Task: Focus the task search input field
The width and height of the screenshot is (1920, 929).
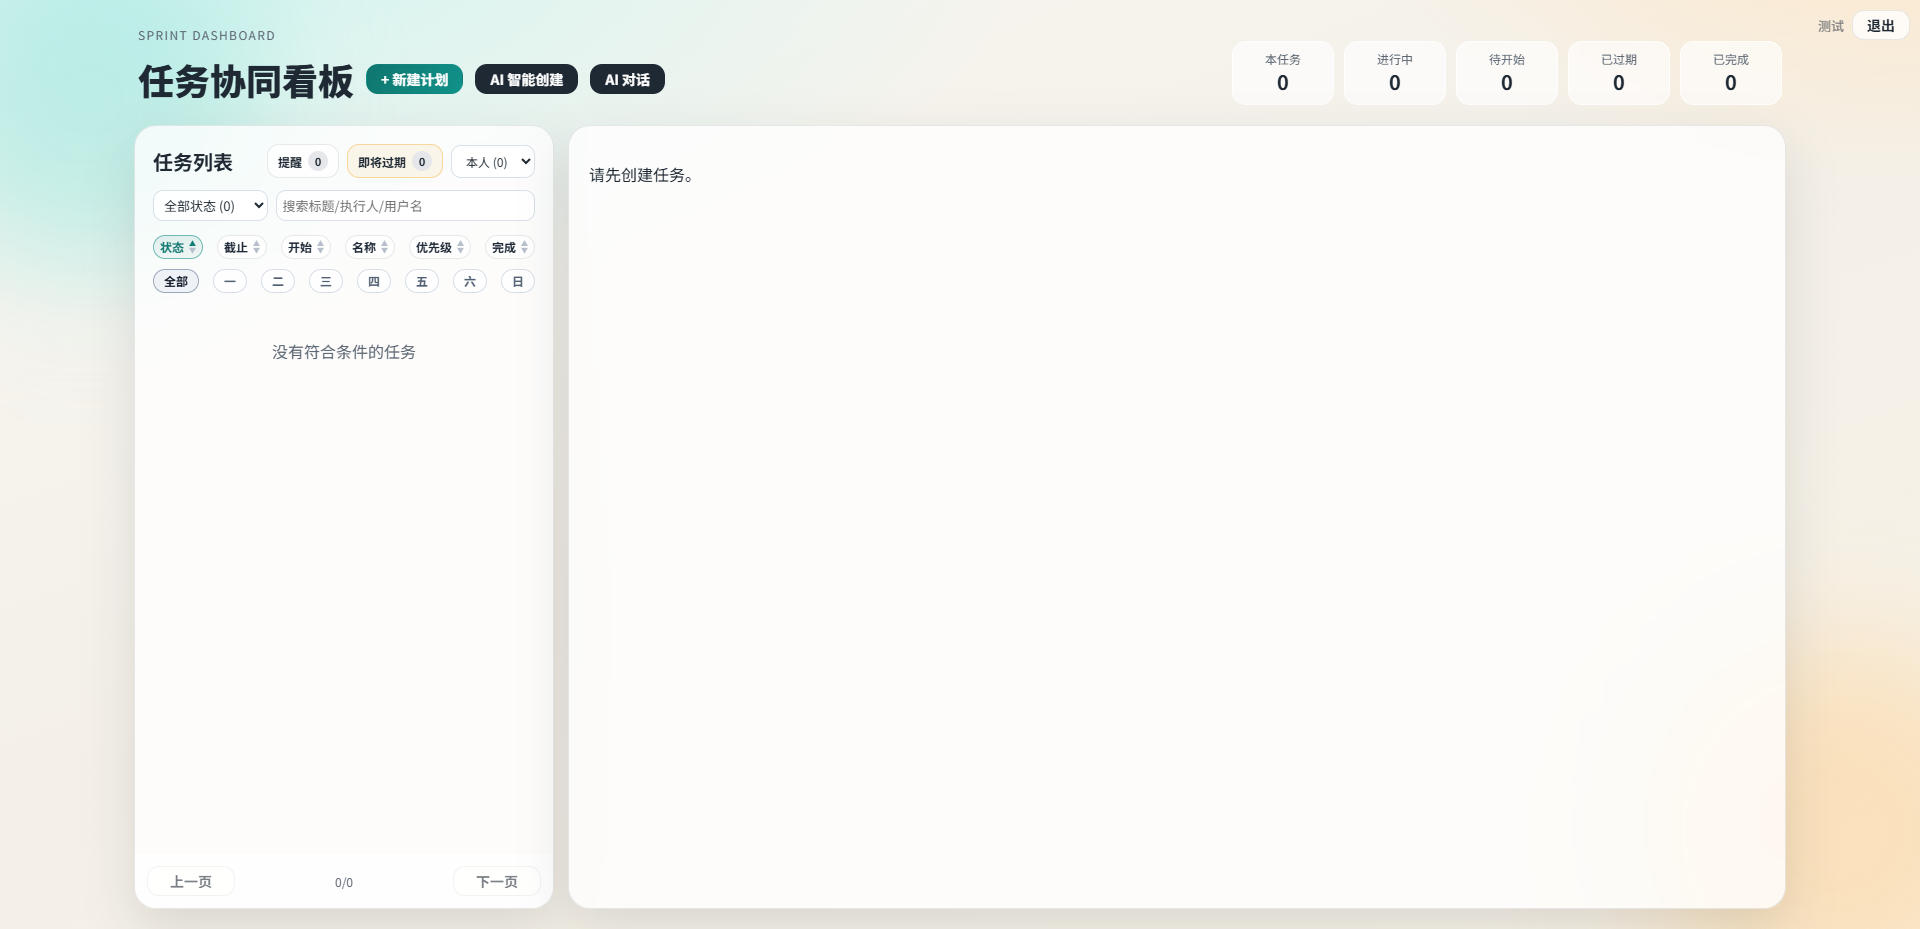Action: (405, 206)
